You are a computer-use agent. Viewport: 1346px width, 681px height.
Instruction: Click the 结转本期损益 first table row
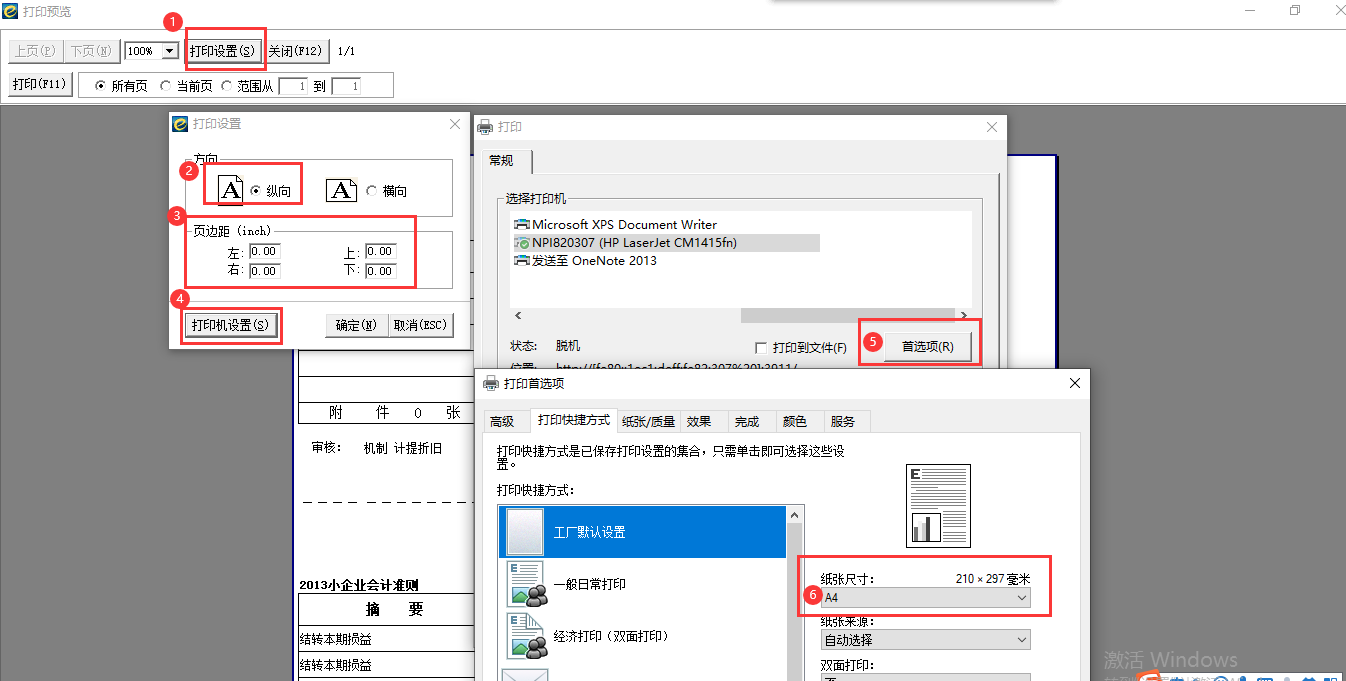click(x=386, y=639)
